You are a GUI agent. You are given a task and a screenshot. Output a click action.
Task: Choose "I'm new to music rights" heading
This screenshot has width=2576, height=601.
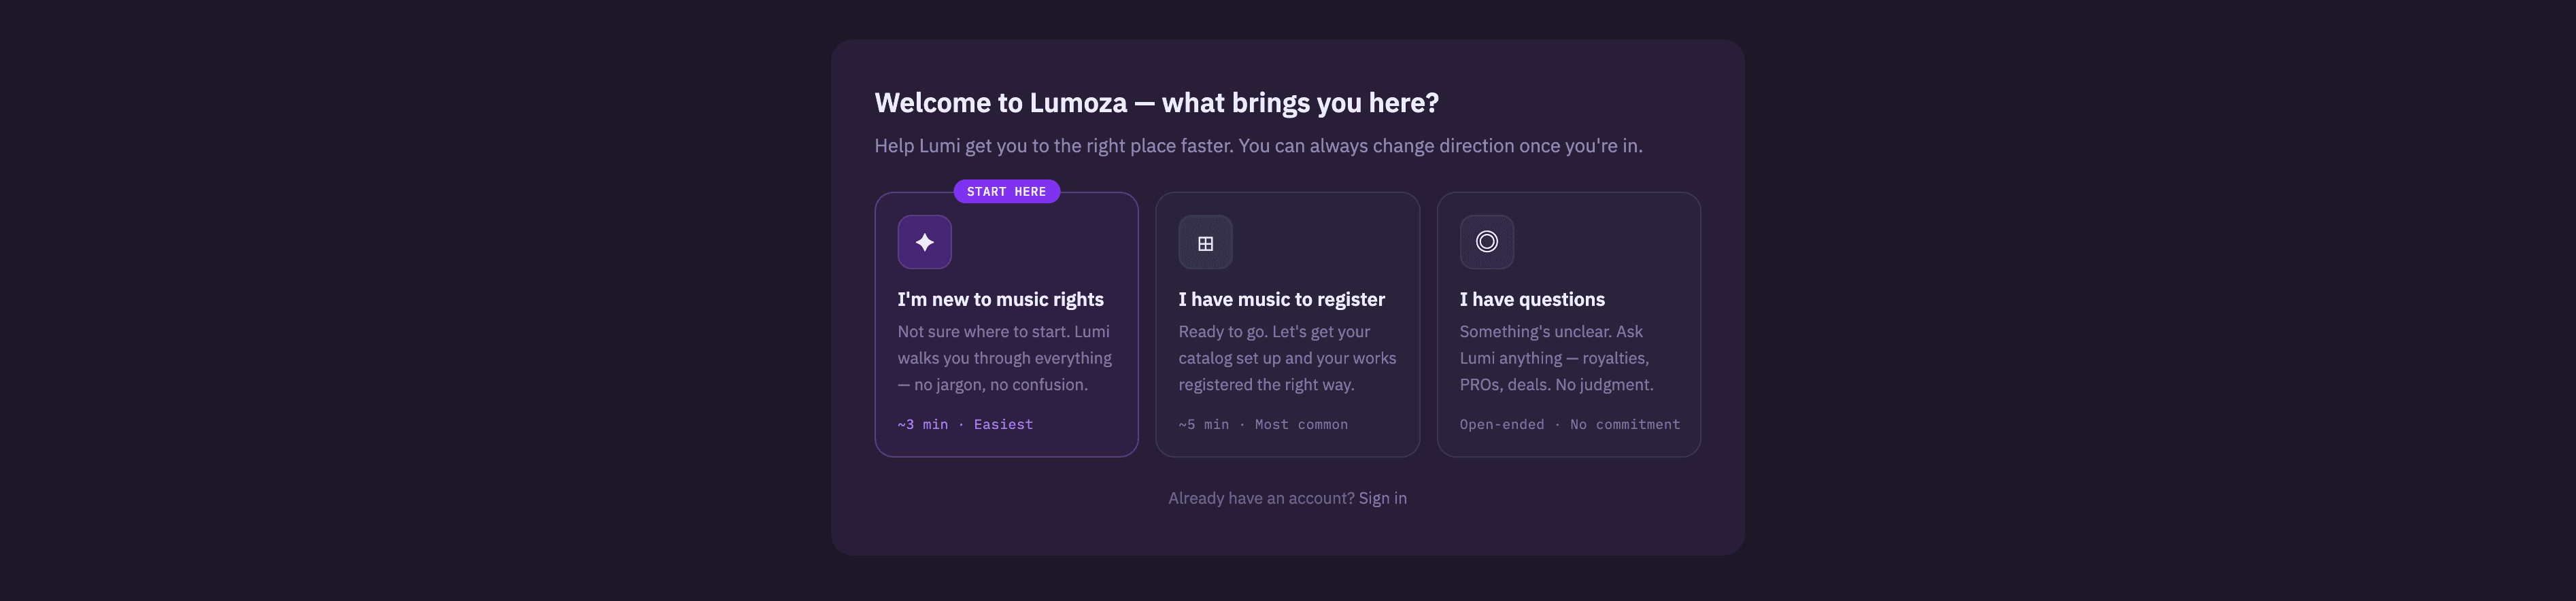(1000, 299)
